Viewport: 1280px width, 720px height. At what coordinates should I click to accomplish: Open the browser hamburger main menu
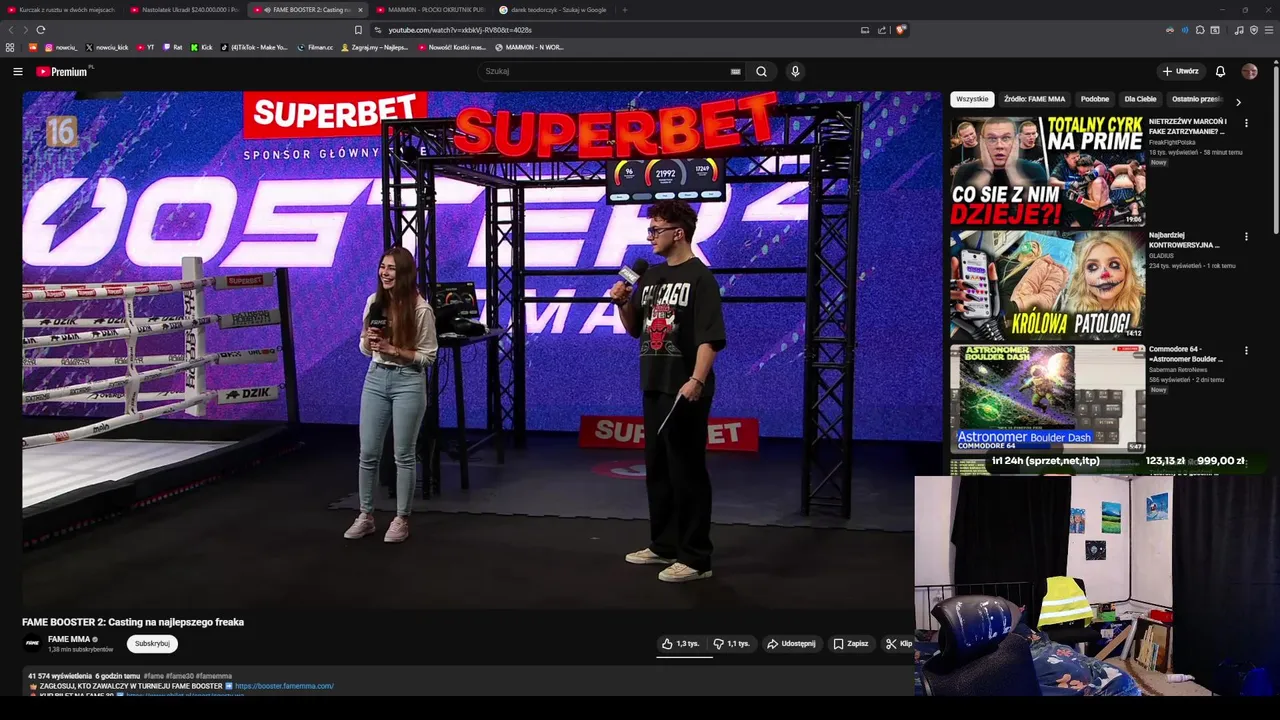[x=1269, y=30]
